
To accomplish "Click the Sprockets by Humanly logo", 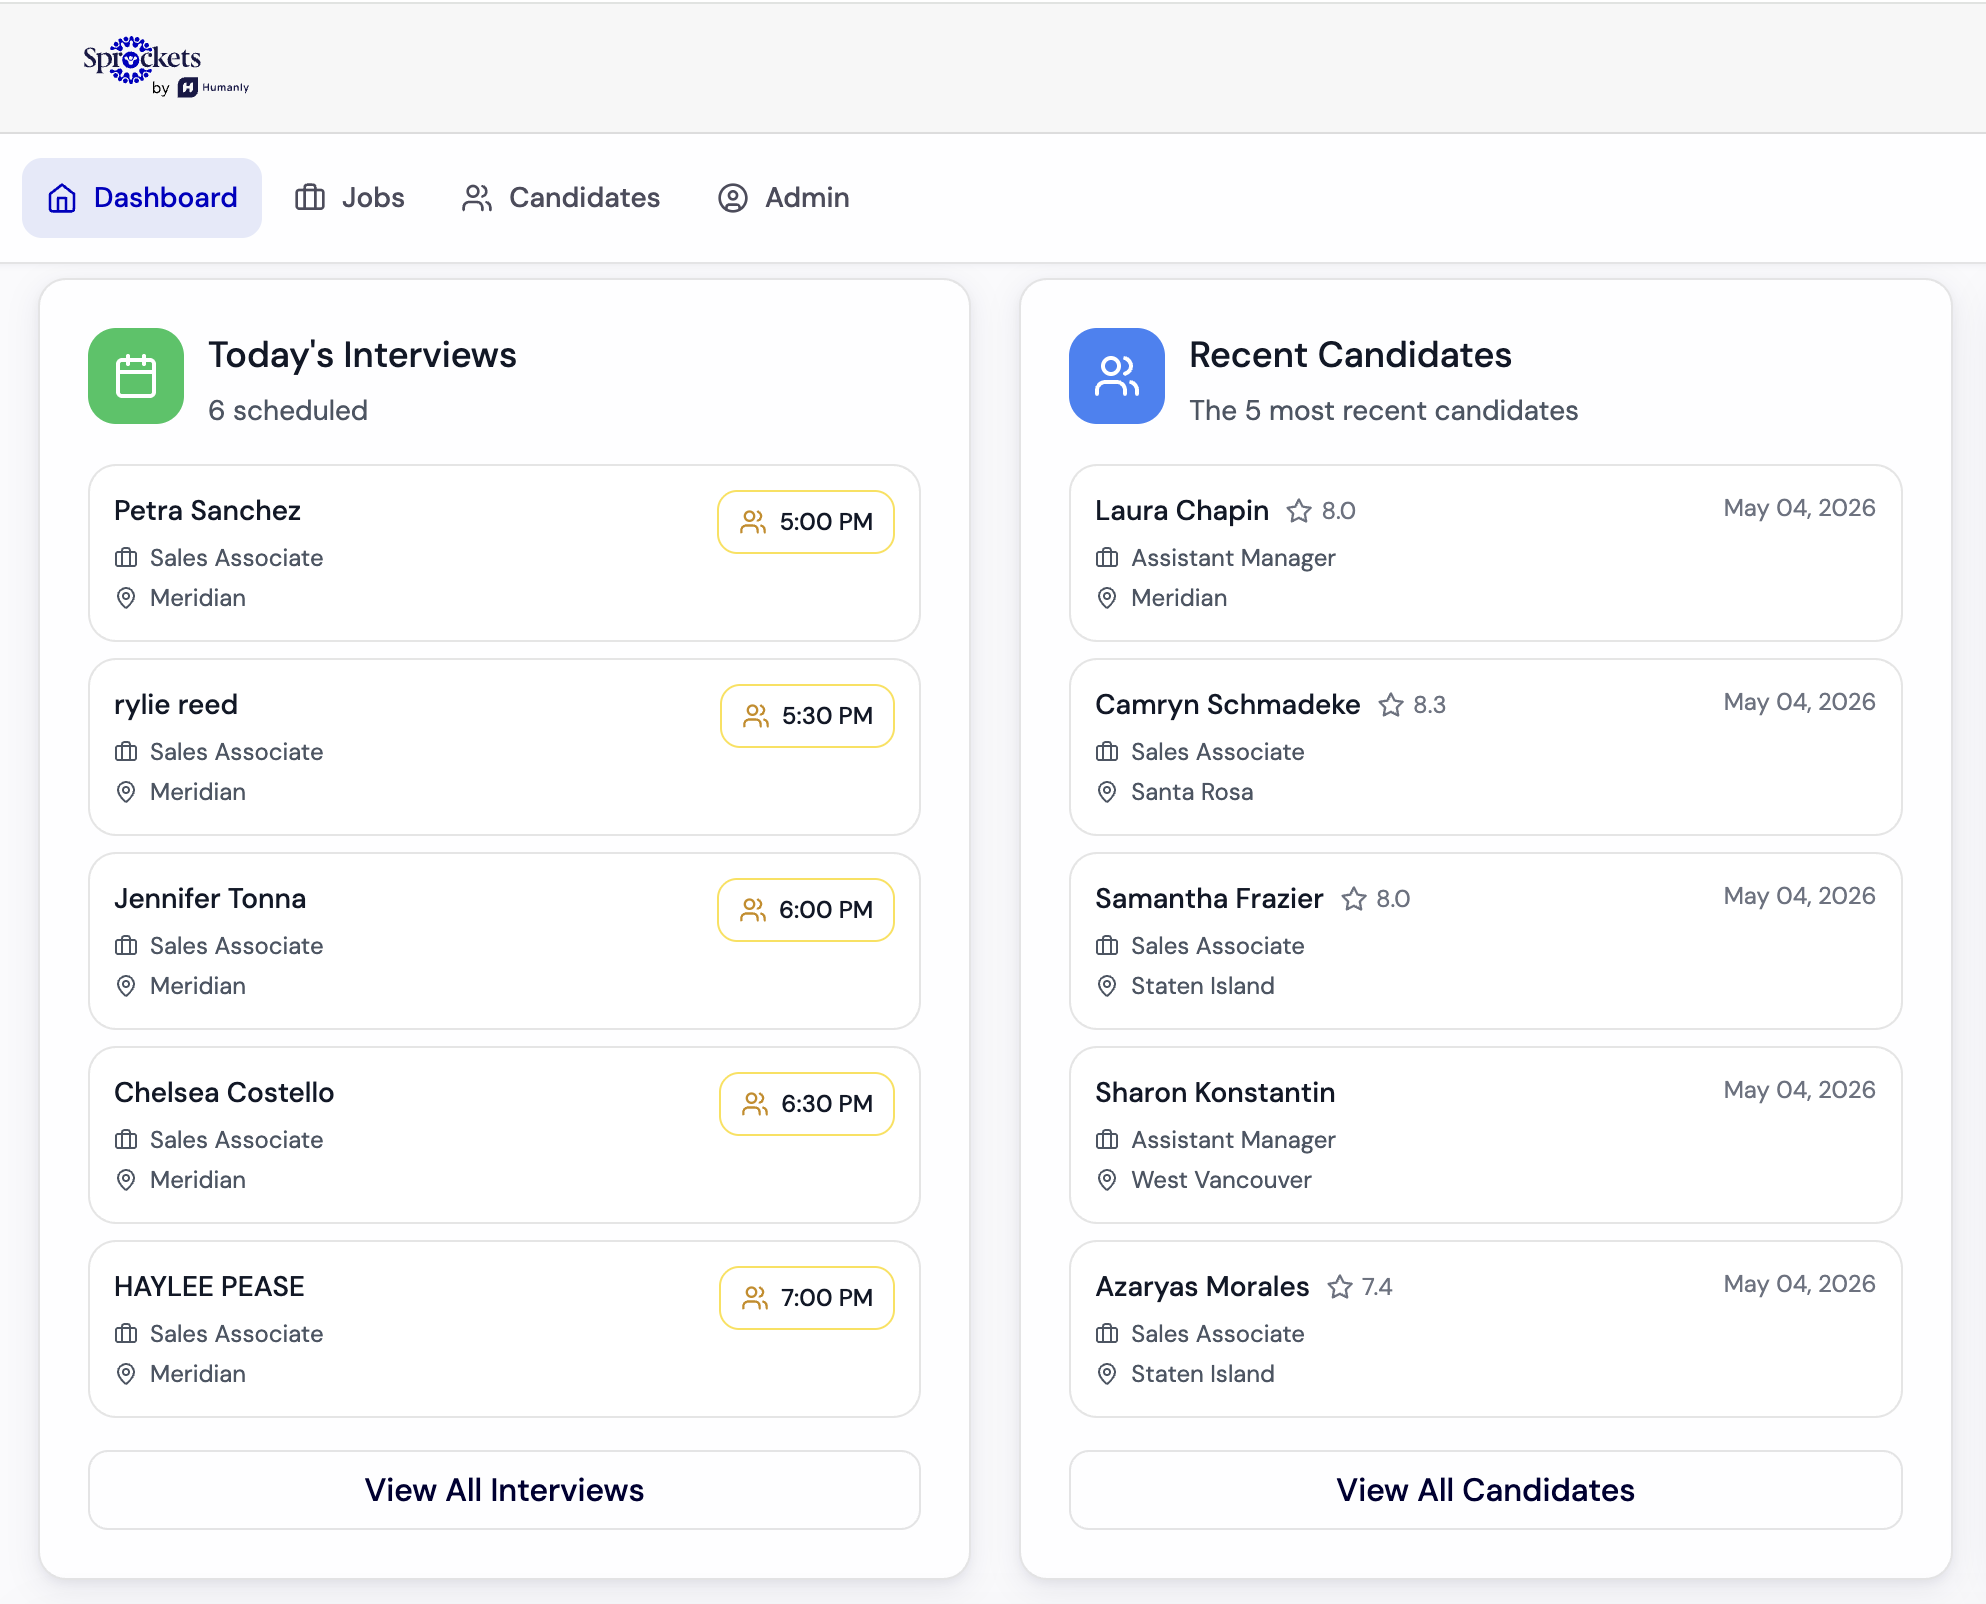I will (x=165, y=66).
